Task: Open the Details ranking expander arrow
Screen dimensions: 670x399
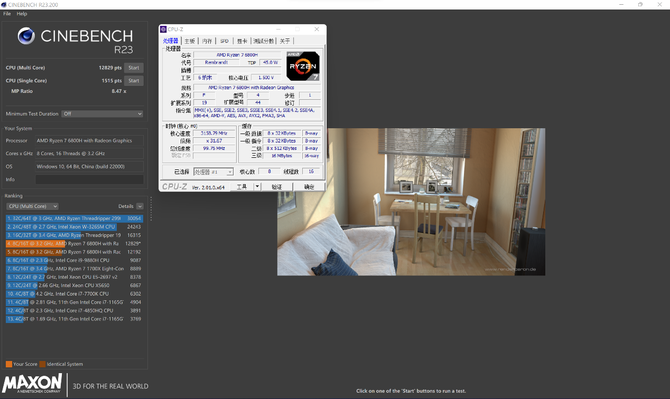Action: click(x=140, y=206)
